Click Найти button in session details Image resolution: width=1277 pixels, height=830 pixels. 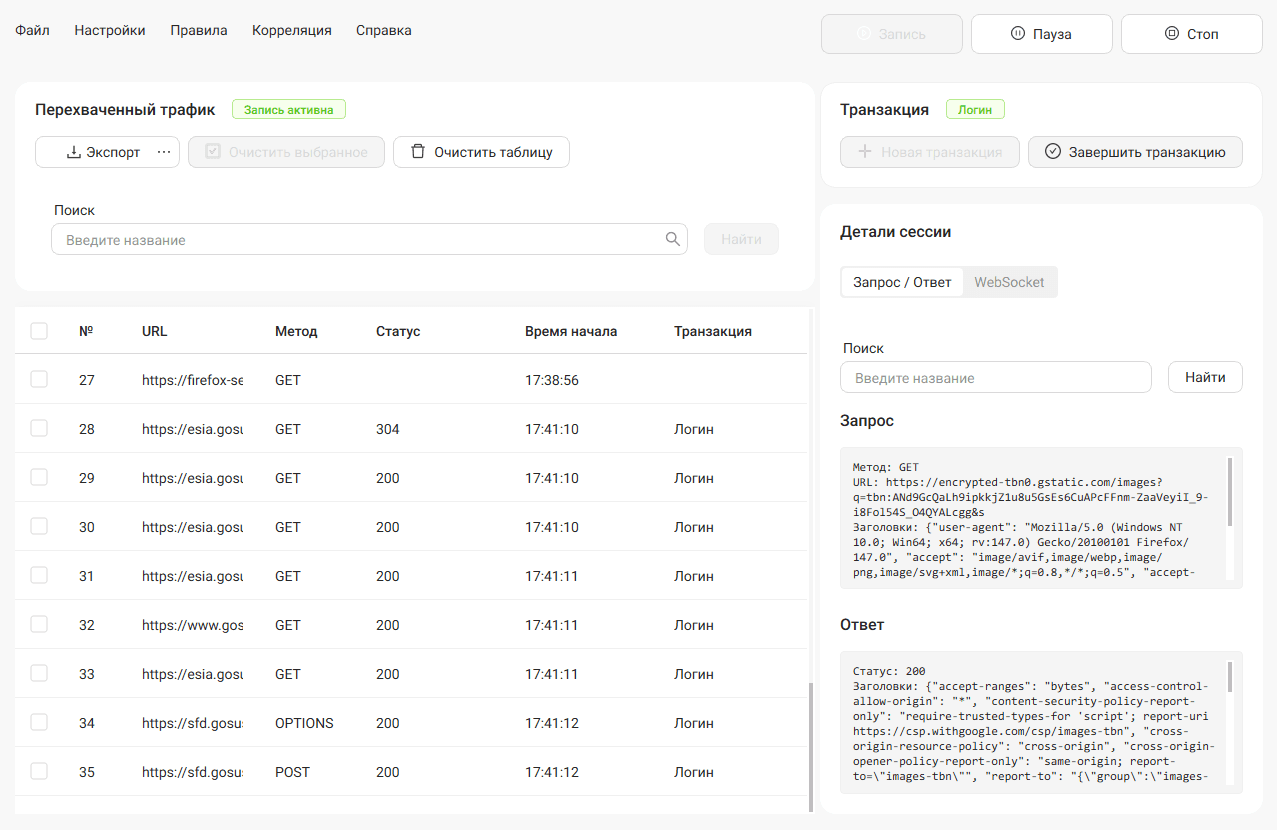(x=1205, y=377)
